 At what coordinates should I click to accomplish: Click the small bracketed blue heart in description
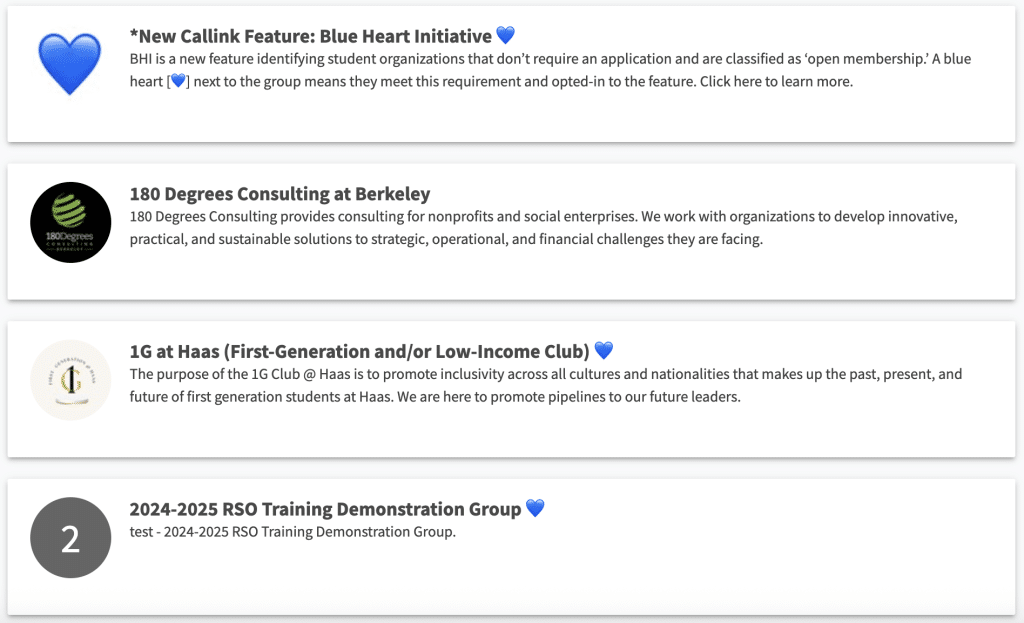tap(178, 81)
